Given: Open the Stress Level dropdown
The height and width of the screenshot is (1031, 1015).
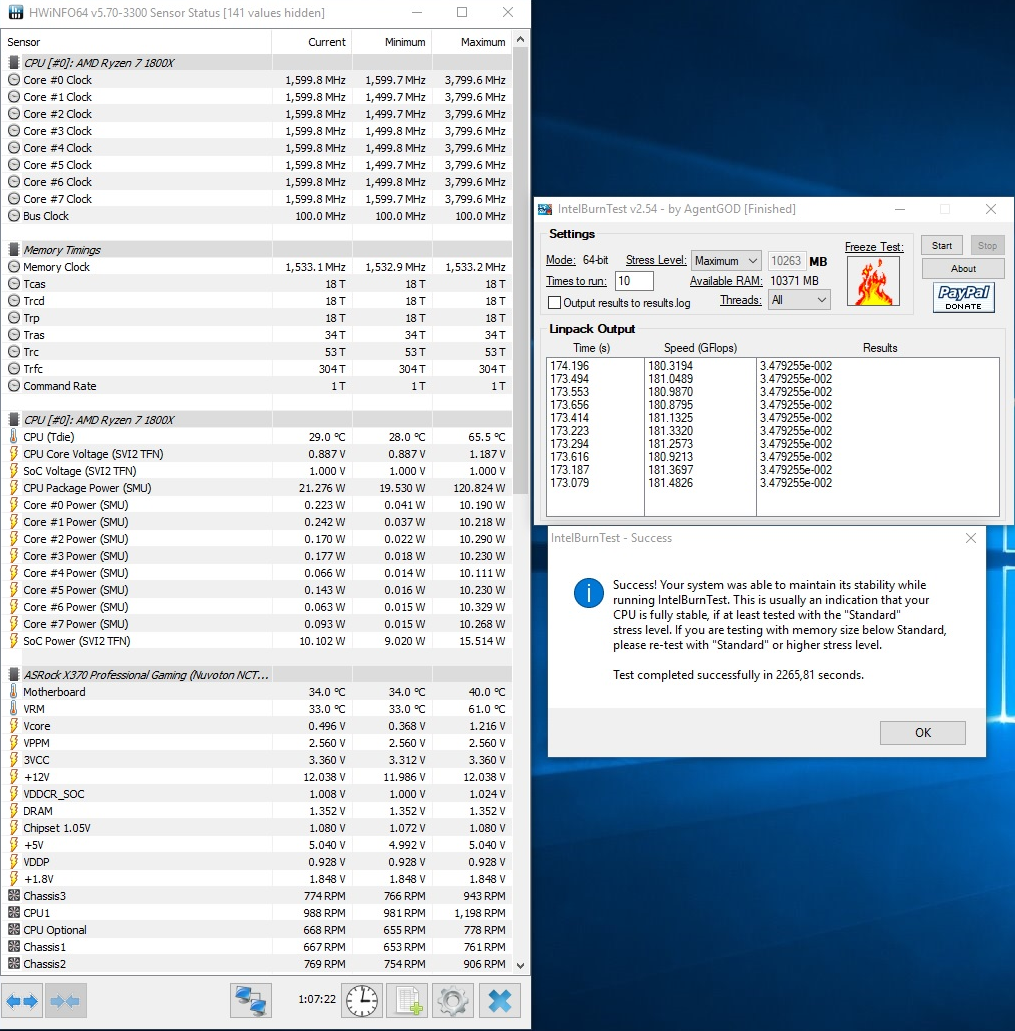Looking at the screenshot, I should pyautogui.click(x=726, y=261).
